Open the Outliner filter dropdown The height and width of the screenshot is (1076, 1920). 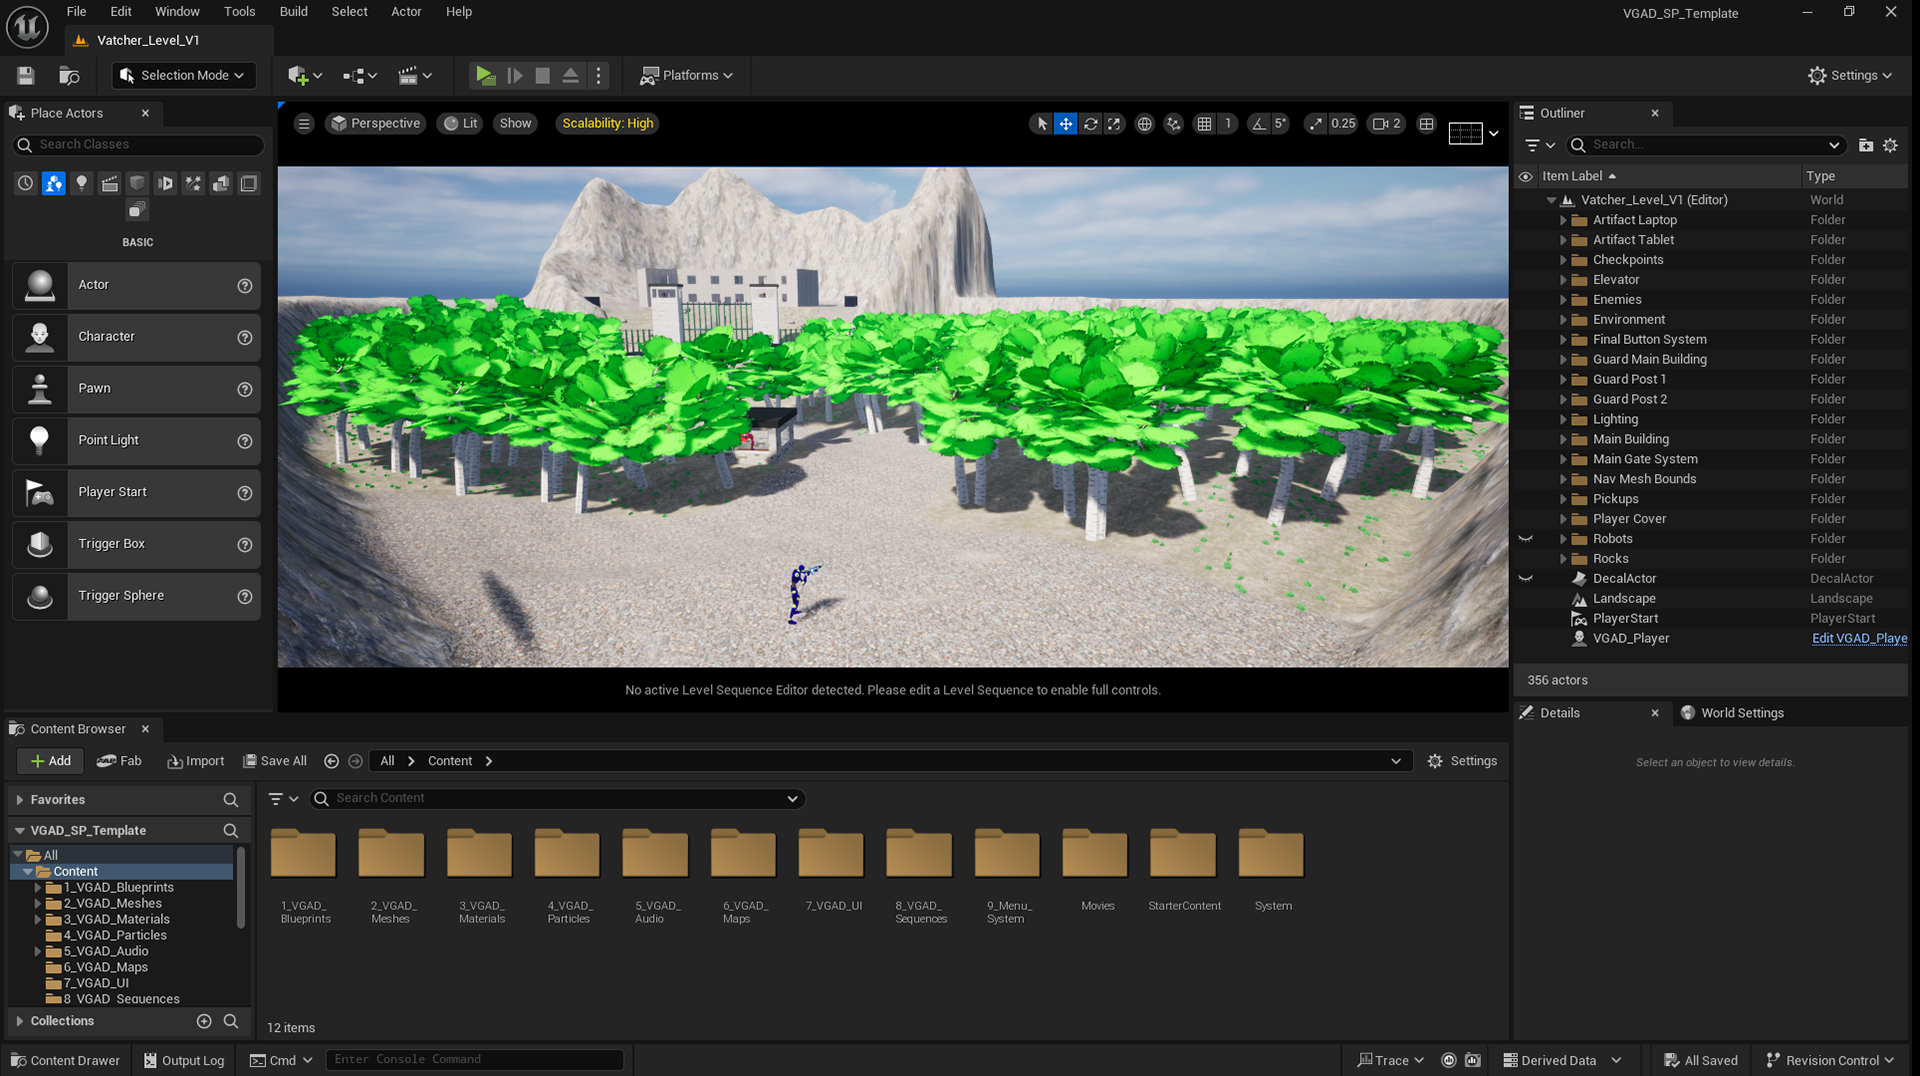1540,146
